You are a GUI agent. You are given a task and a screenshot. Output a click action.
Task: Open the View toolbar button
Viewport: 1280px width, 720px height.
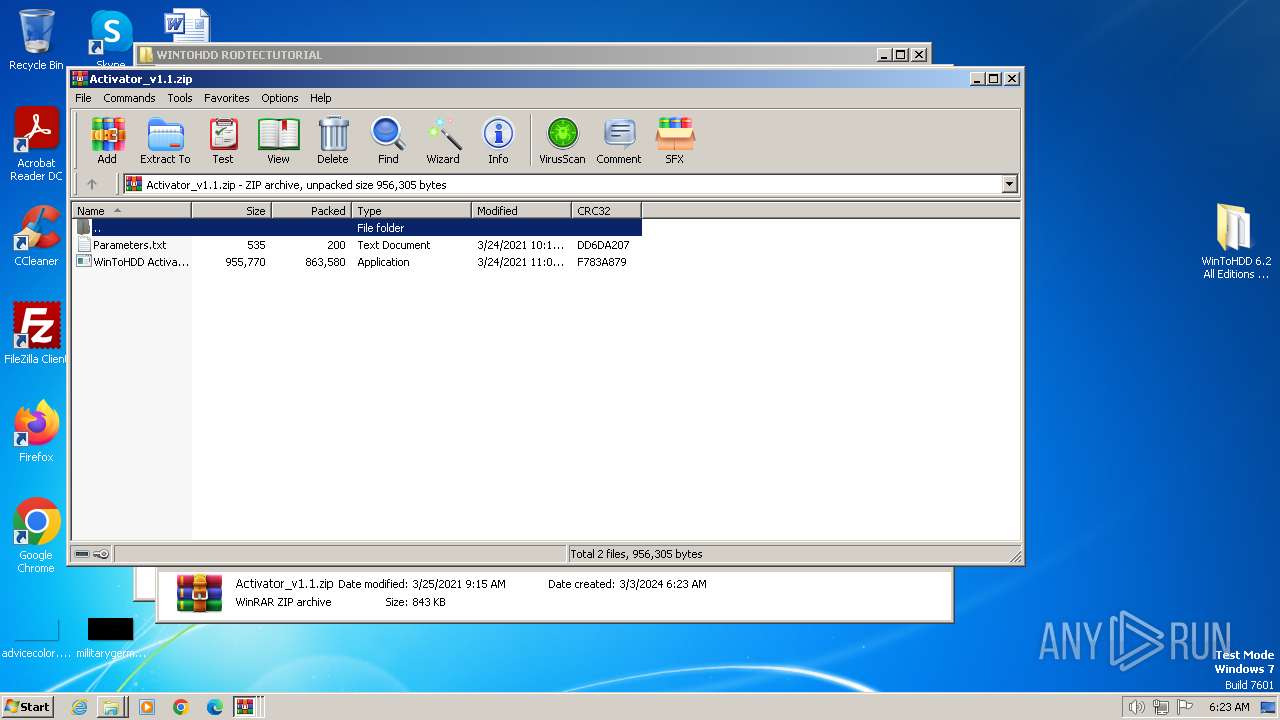[278, 141]
